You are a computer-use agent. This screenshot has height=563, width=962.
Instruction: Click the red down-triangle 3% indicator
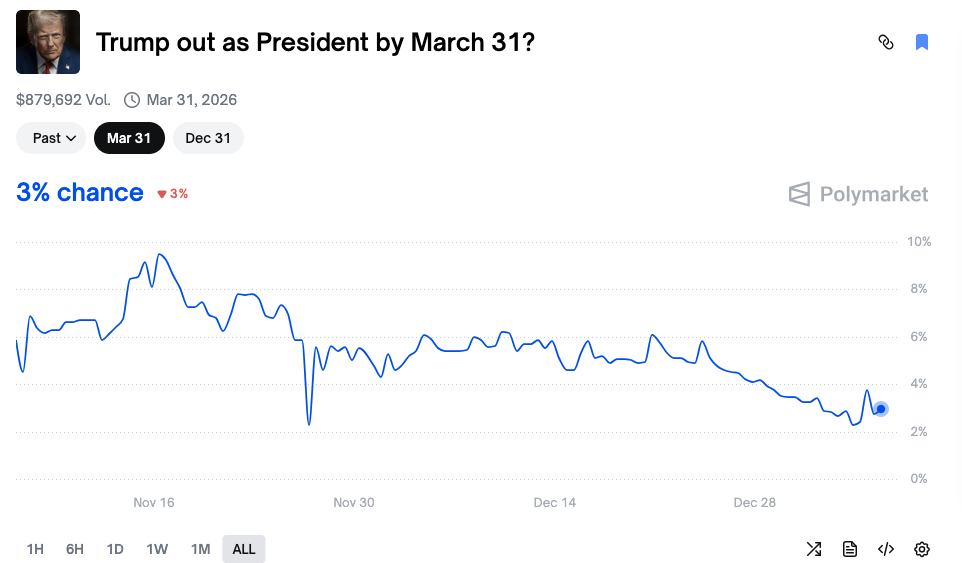[x=173, y=194]
